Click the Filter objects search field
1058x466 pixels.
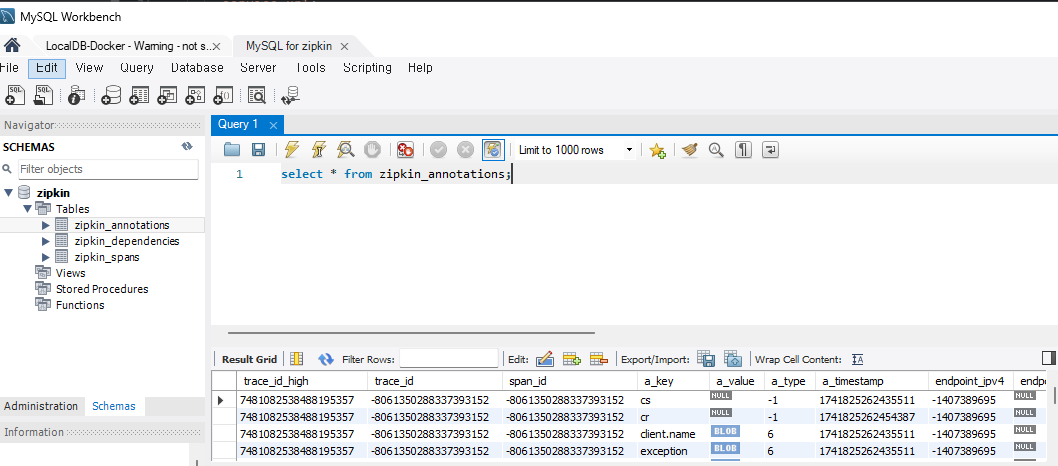107,169
